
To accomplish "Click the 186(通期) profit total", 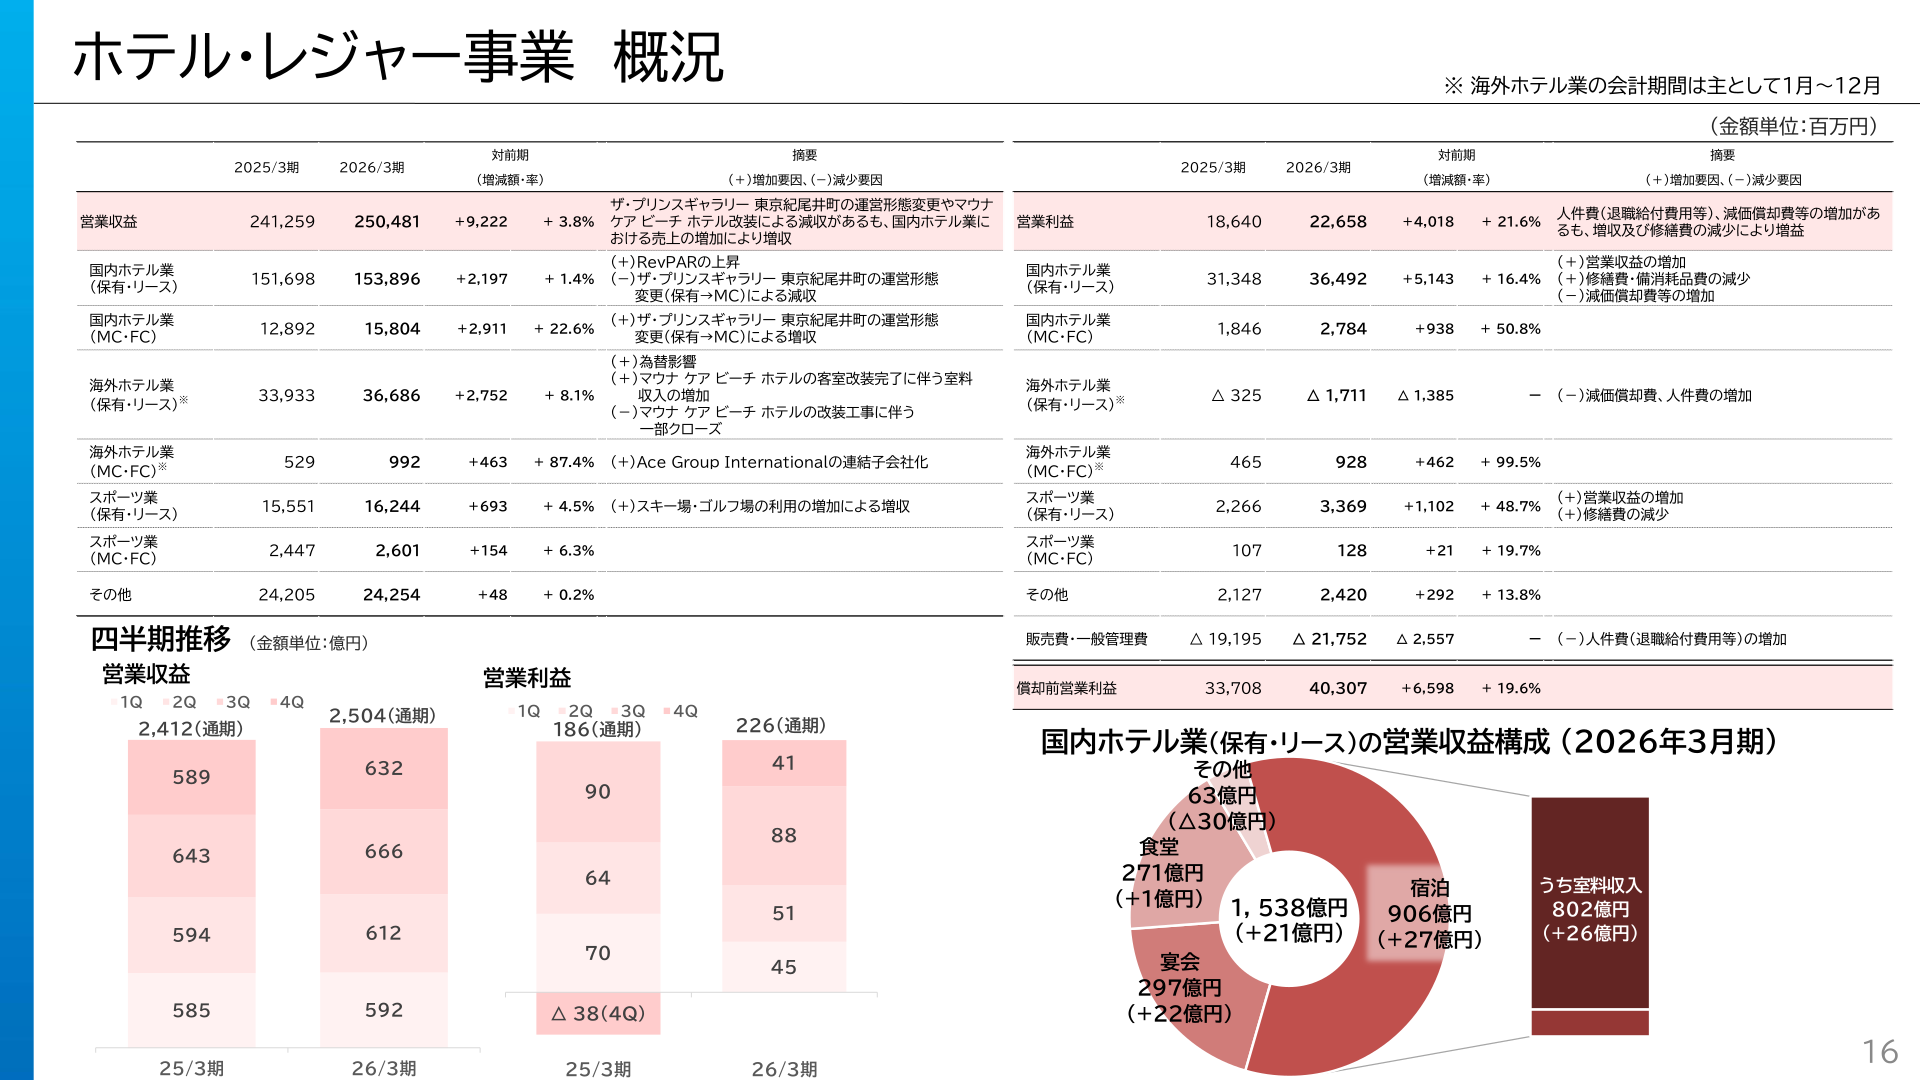I will [x=597, y=729].
